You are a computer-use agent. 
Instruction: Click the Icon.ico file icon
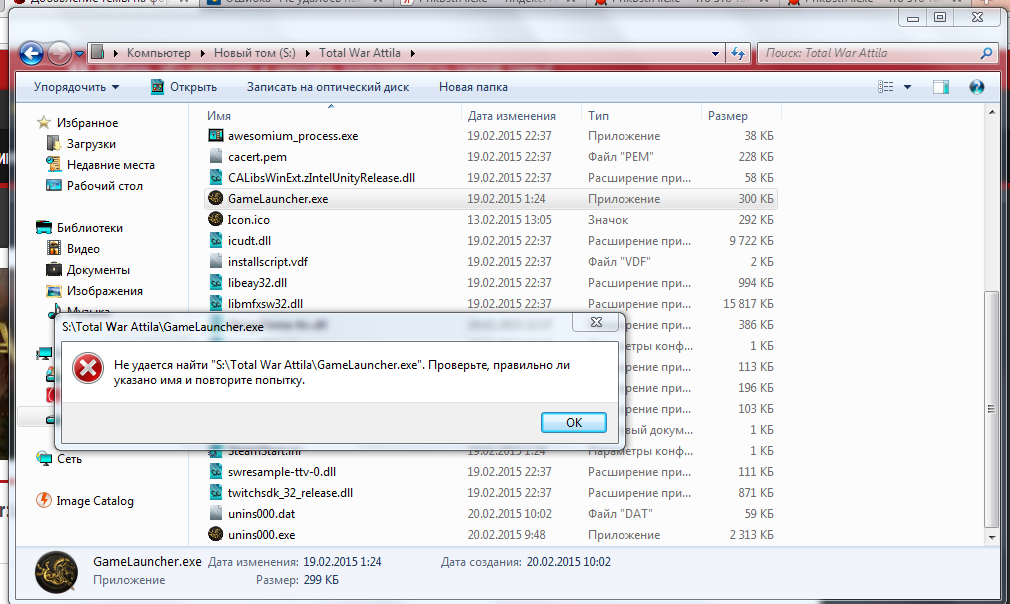tap(216, 220)
